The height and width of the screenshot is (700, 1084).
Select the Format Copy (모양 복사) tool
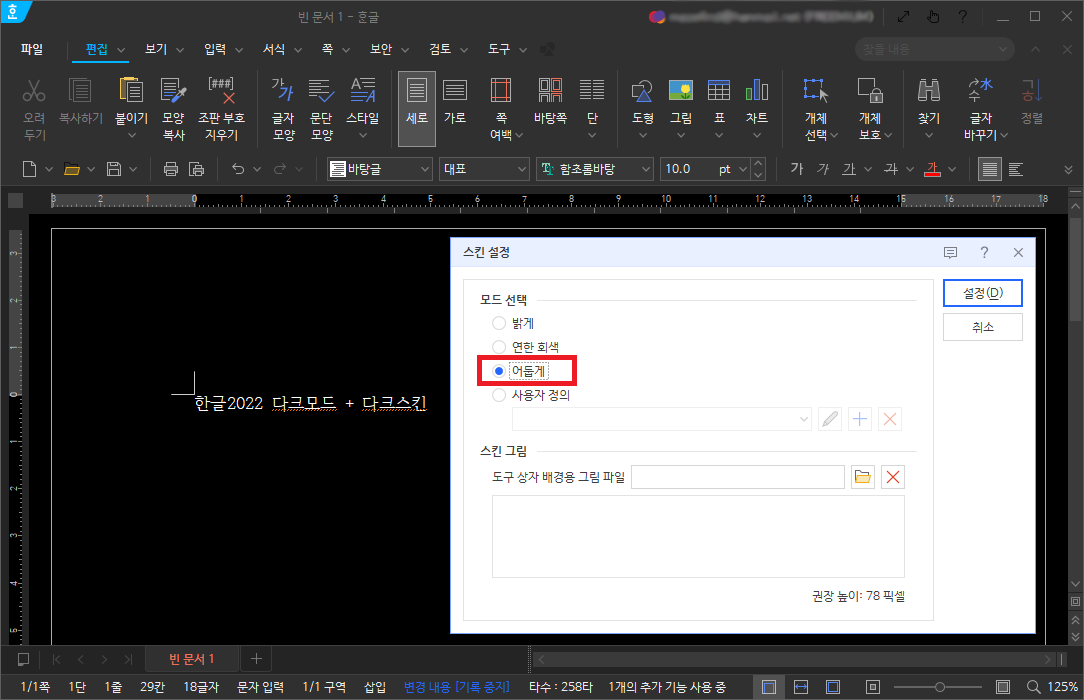174,109
